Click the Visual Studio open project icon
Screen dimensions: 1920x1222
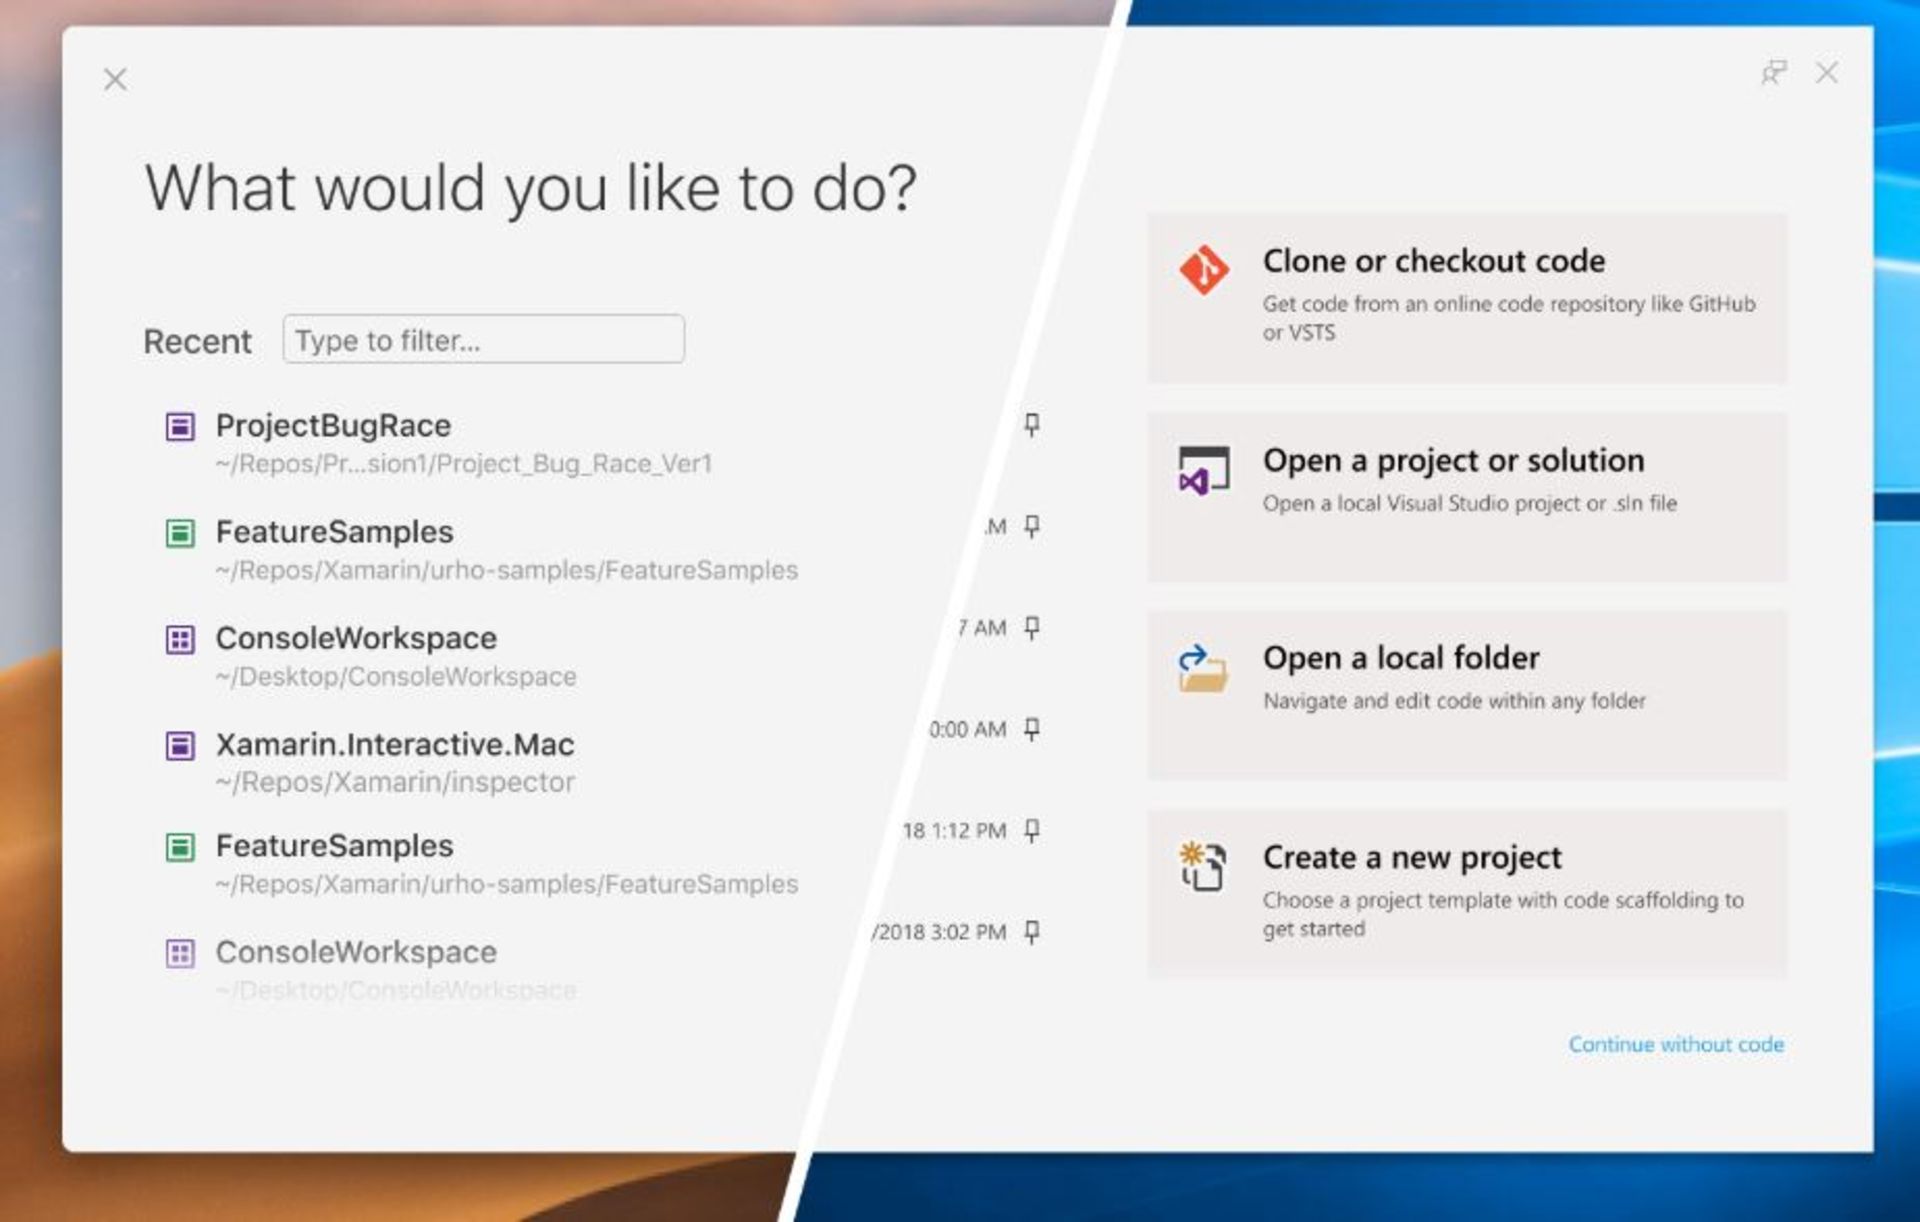1203,471
